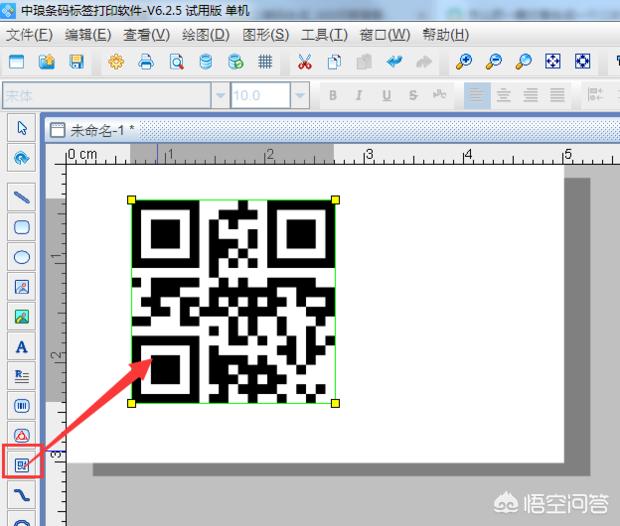The height and width of the screenshot is (526, 620).
Task: Toggle Italic formatting
Action: [359, 95]
